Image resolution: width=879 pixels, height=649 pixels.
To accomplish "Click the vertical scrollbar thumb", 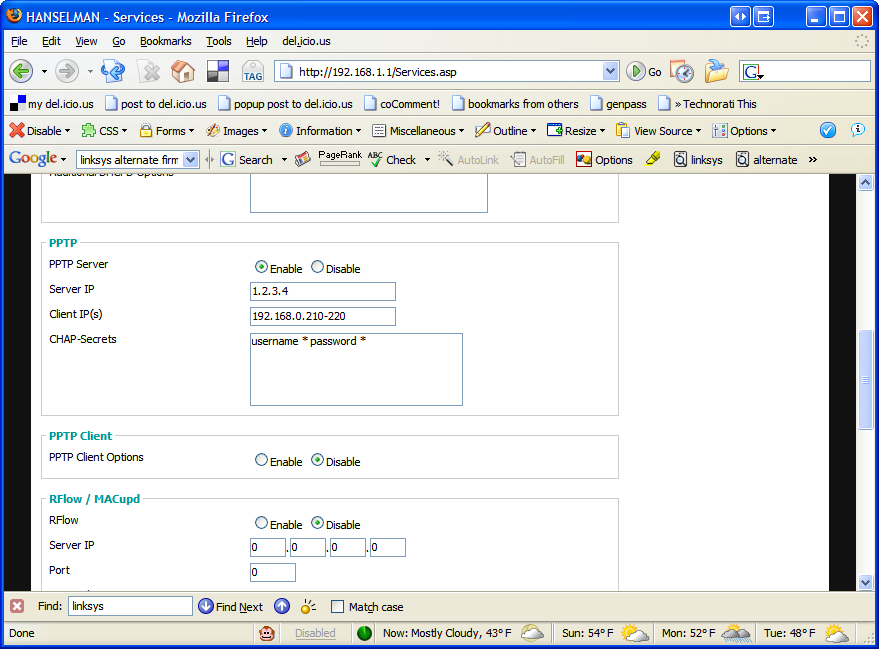I will (866, 379).
